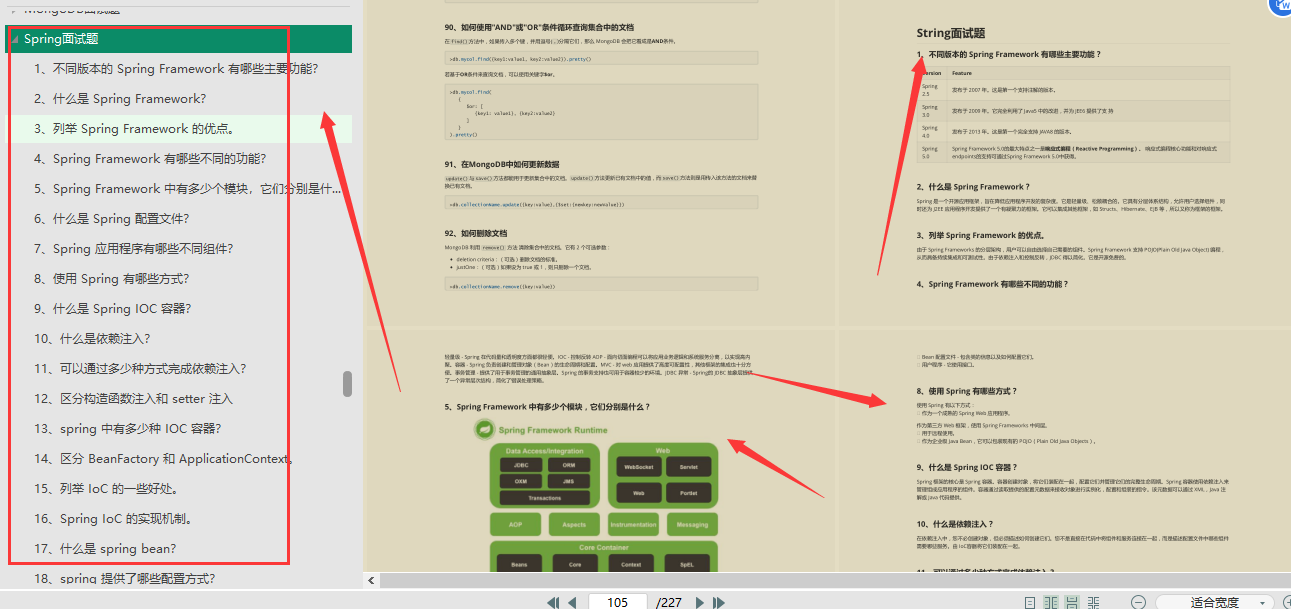
Task: Open outline item 16、Spring IoC 的实现机制
Action: pos(113,519)
